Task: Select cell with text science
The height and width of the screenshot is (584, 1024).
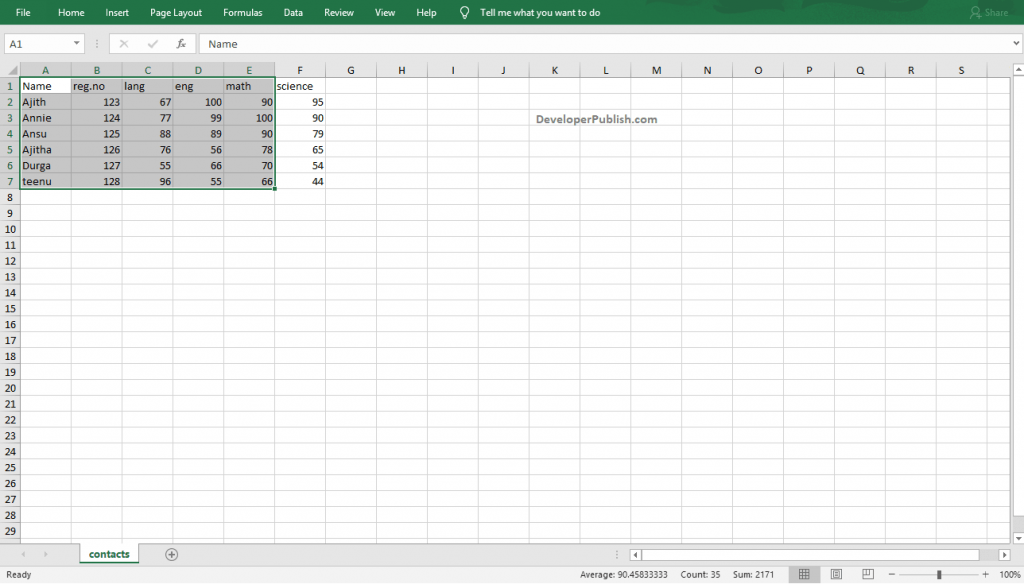Action: click(x=300, y=86)
